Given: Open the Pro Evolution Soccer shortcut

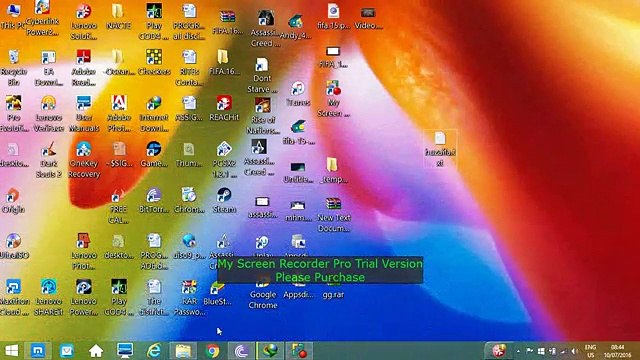Looking at the screenshot, I should (13, 114).
